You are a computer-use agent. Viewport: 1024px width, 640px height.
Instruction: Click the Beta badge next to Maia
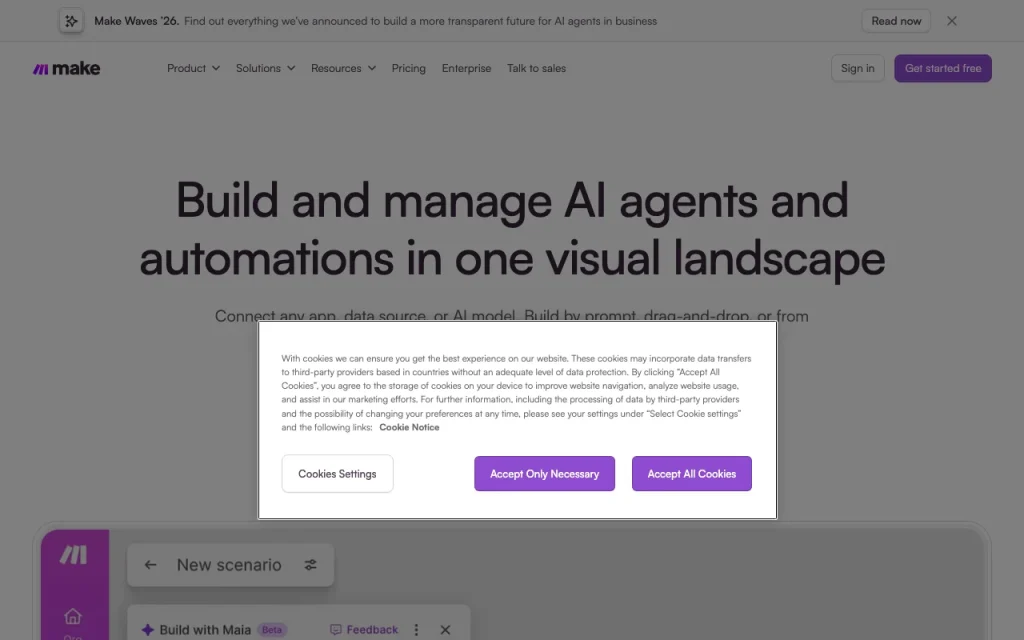coord(272,630)
